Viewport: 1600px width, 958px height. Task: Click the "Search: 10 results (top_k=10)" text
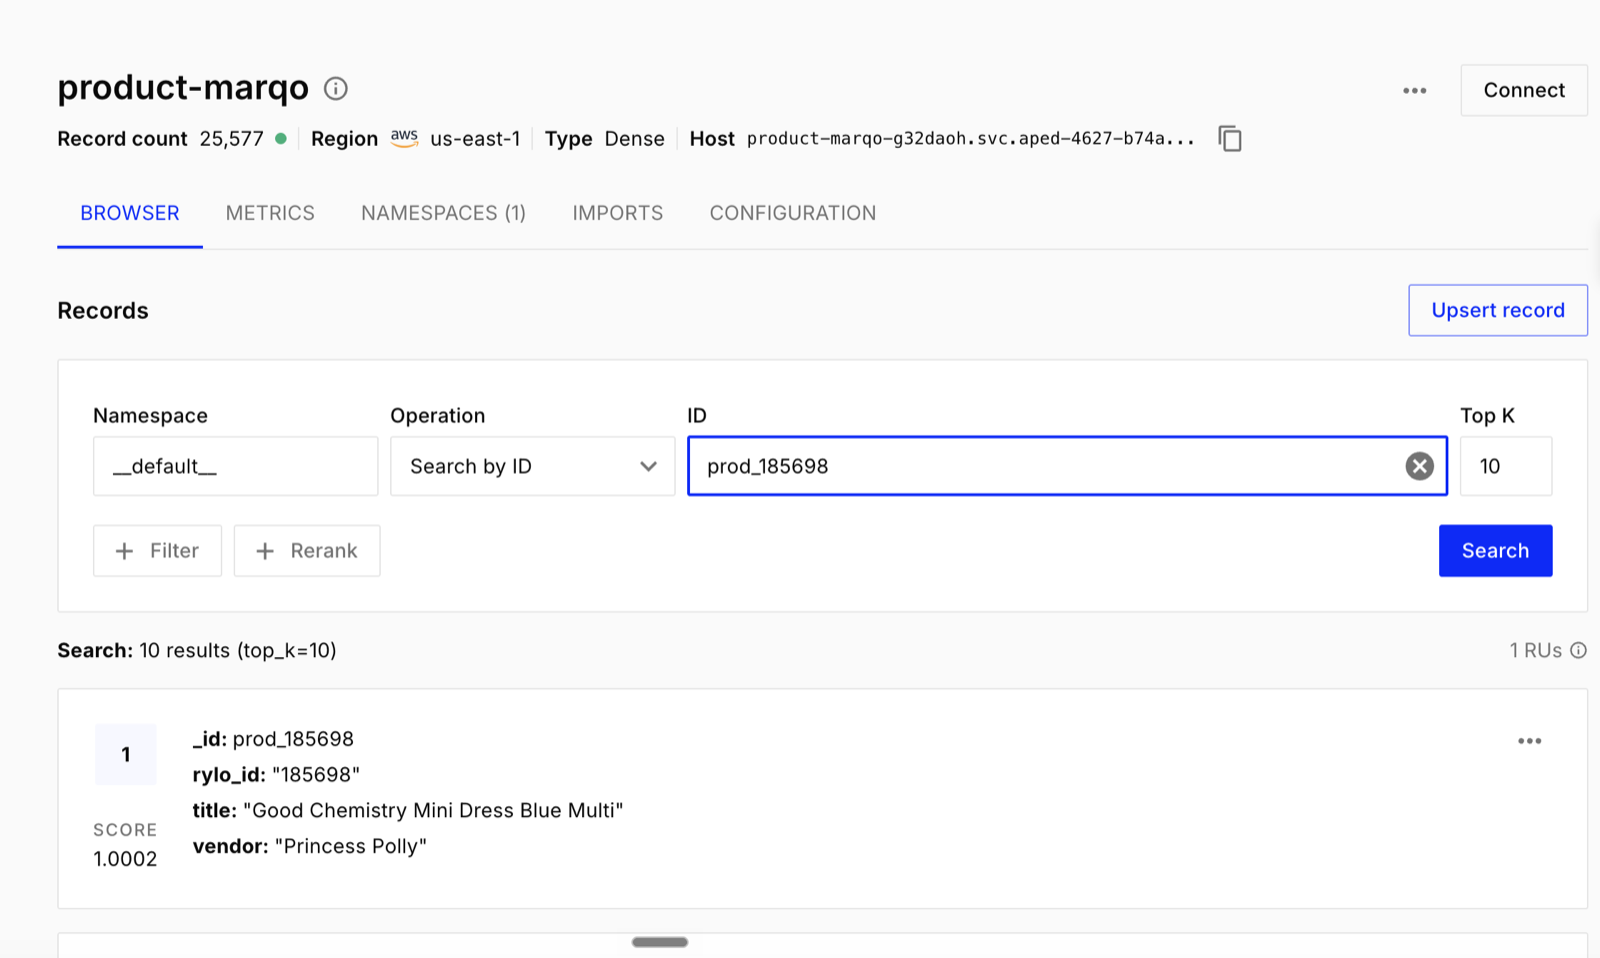click(x=197, y=651)
